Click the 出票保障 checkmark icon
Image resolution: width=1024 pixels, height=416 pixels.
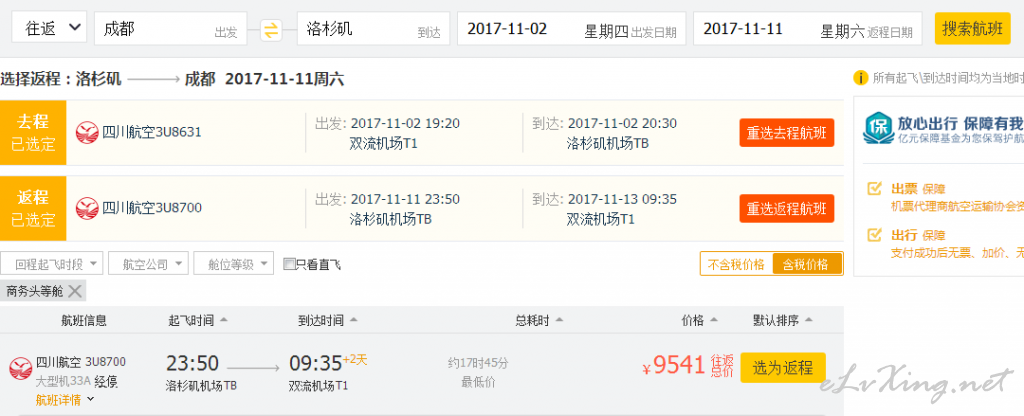(x=874, y=189)
